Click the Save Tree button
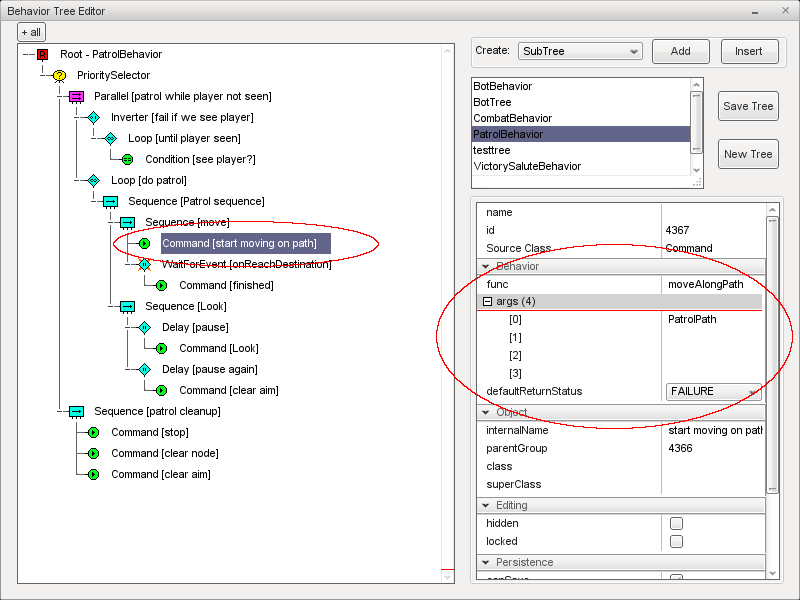The image size is (800, 600). point(748,107)
